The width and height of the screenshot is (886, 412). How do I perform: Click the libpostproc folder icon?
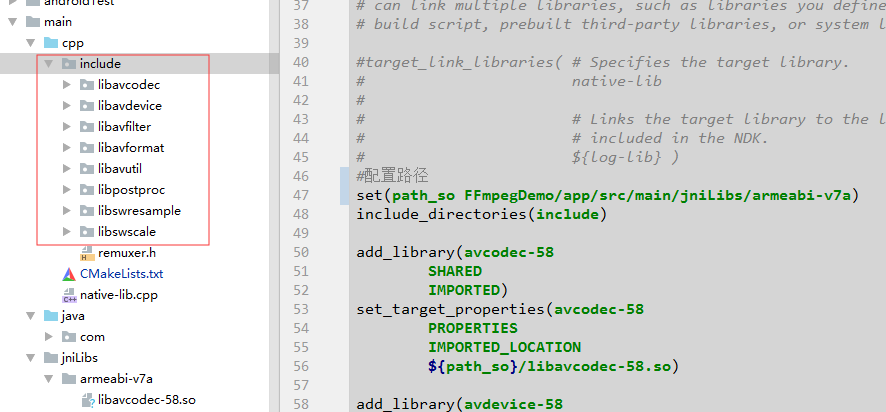point(86,189)
